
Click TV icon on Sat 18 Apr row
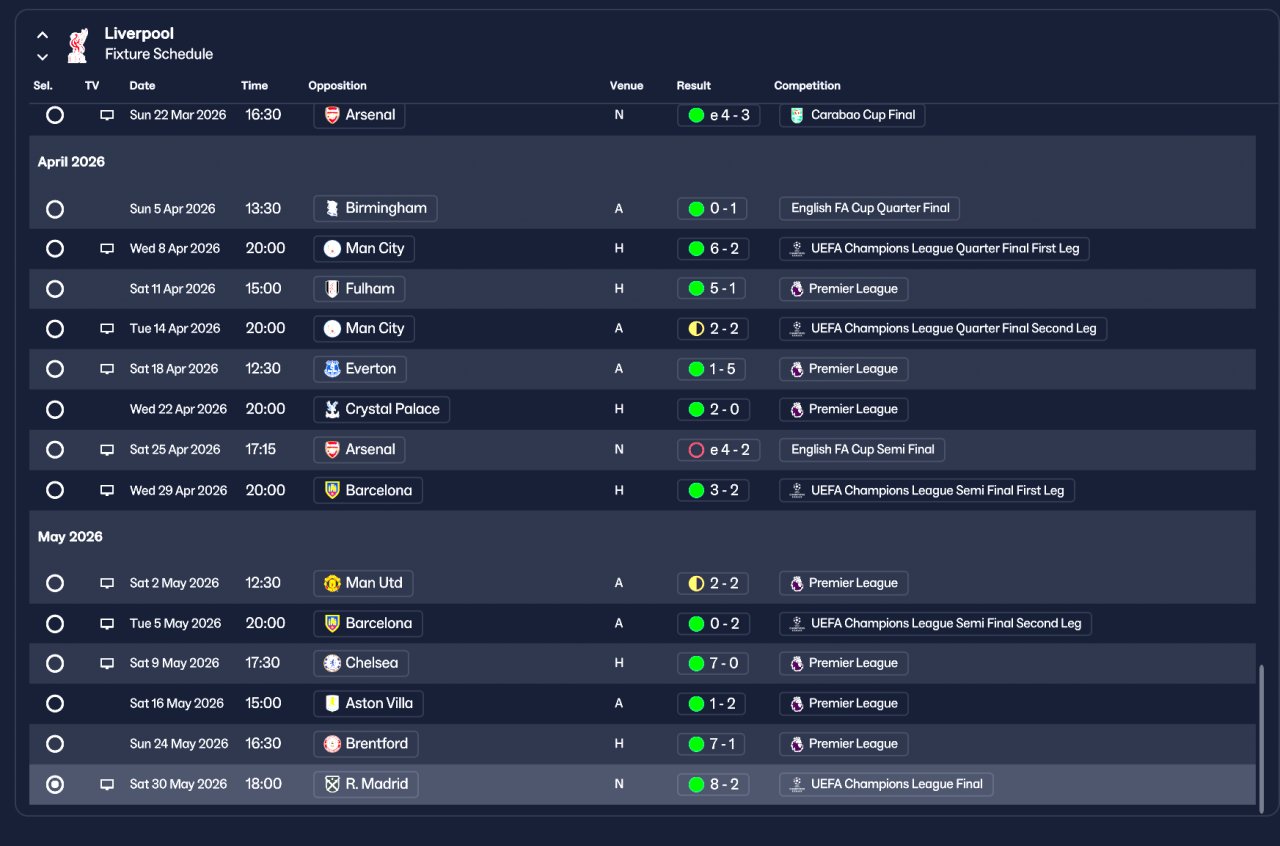(x=107, y=369)
